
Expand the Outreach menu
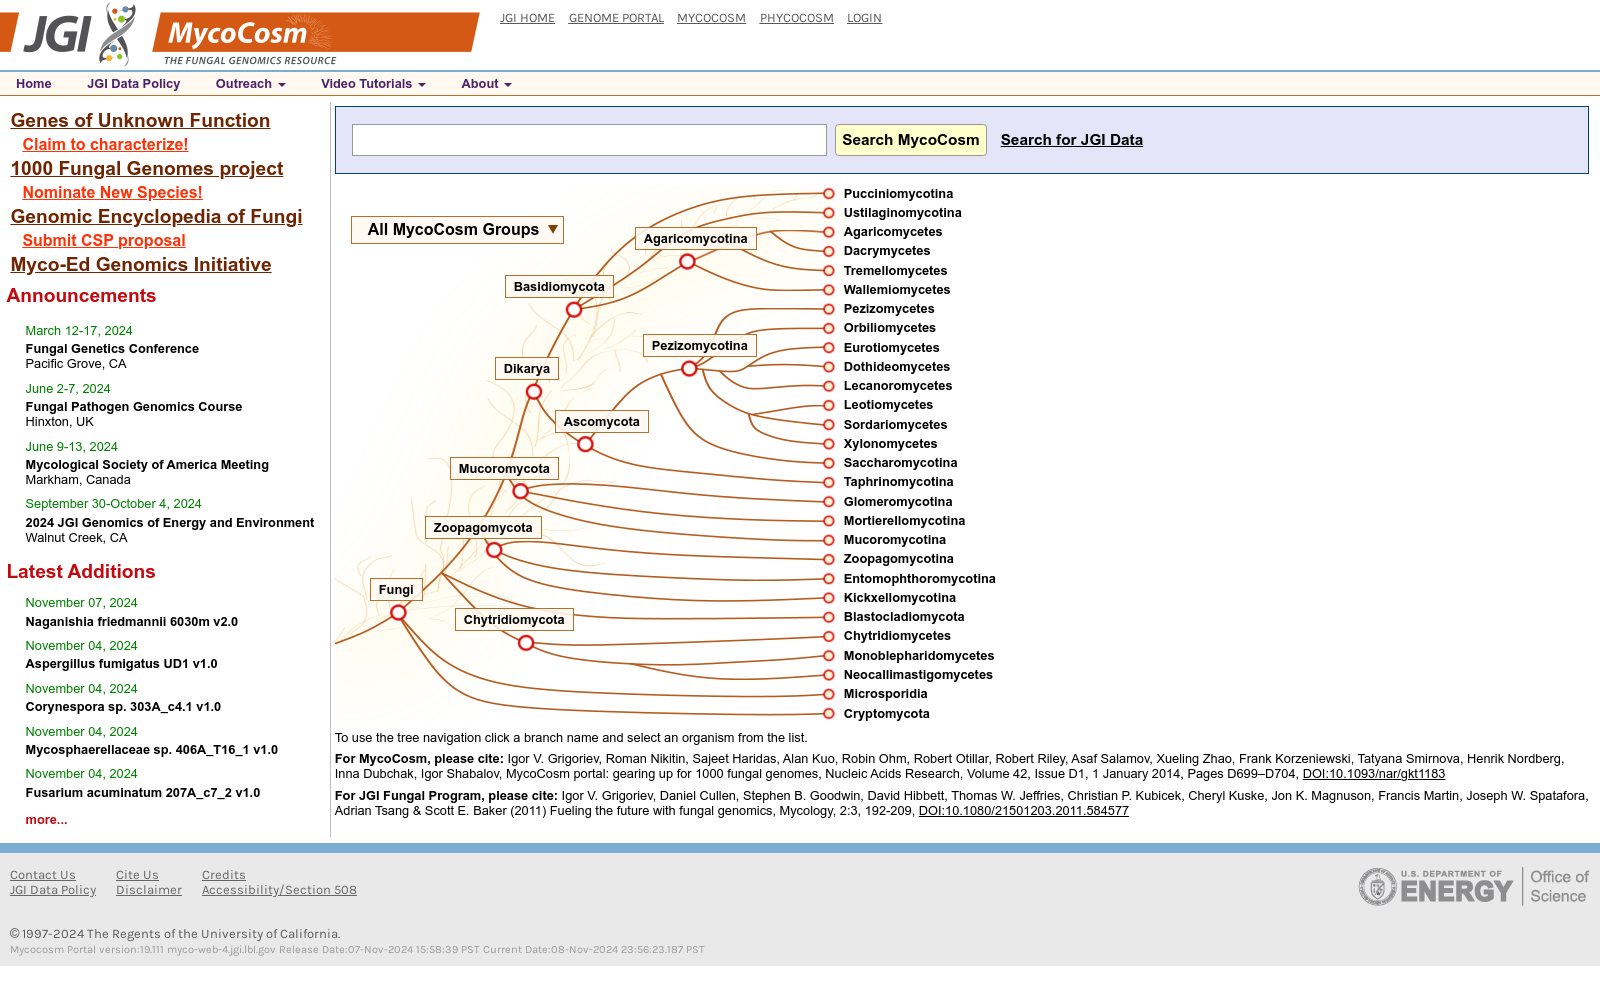(x=250, y=84)
